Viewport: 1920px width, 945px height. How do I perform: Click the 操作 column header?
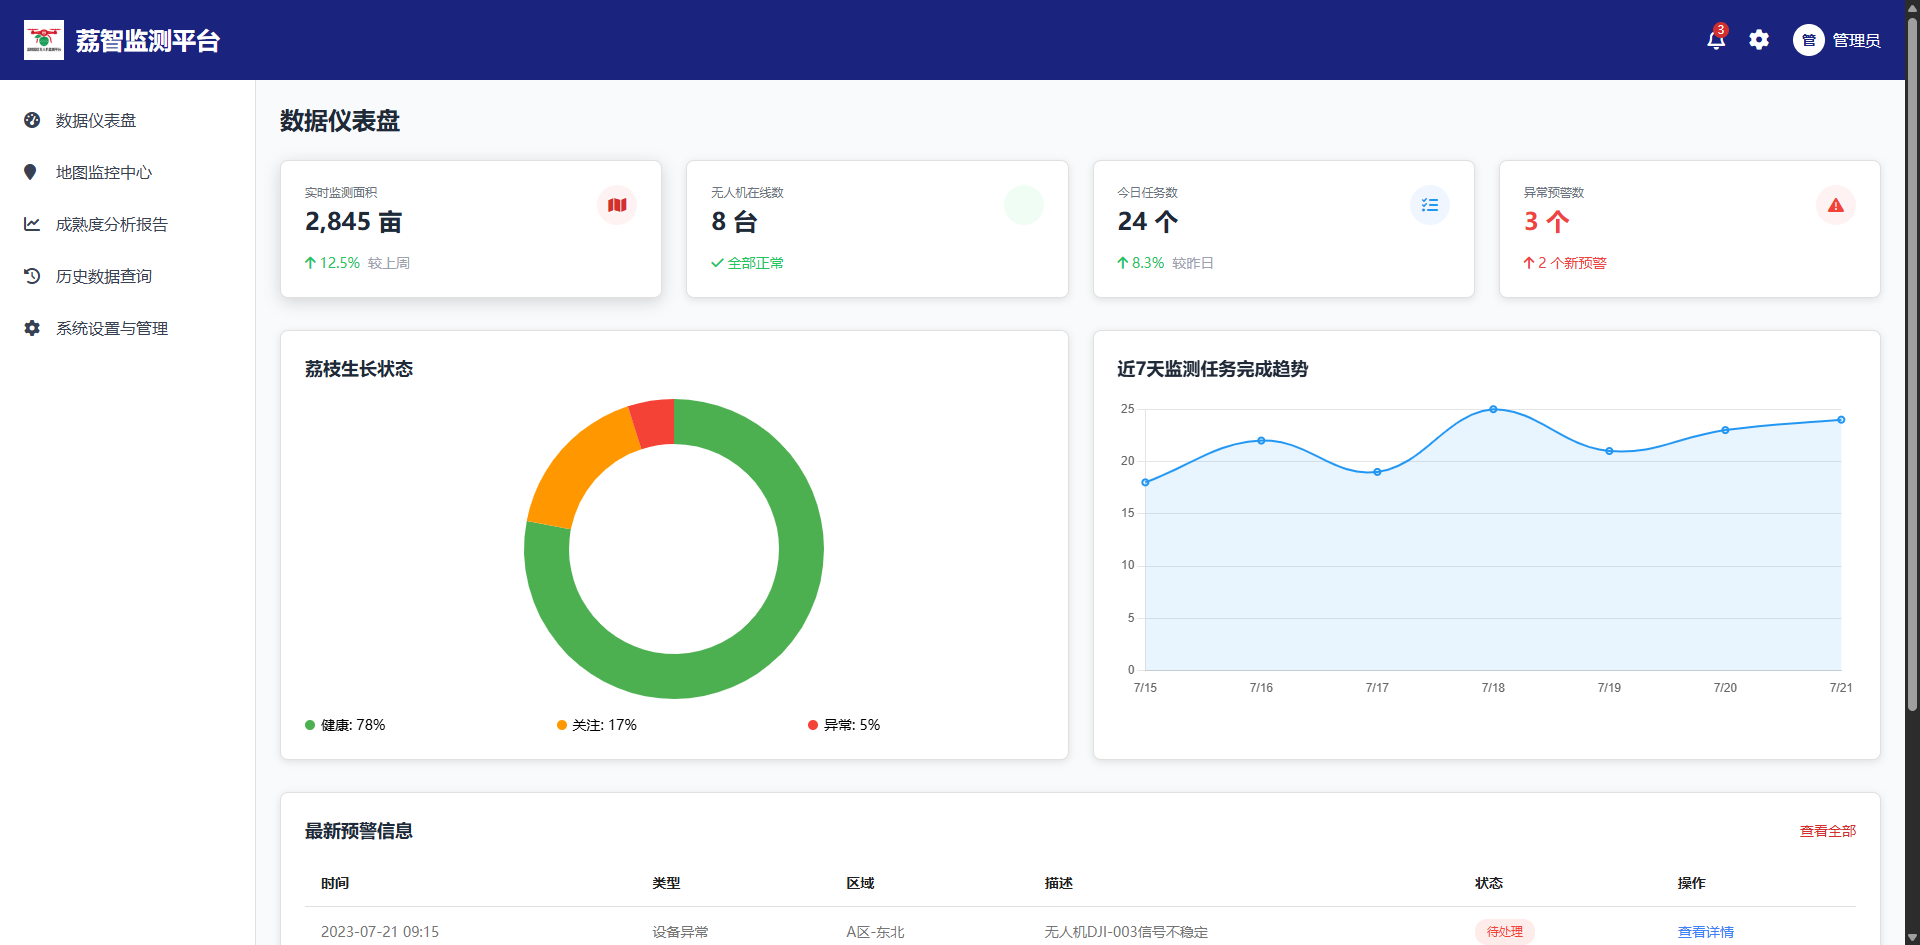[x=1692, y=883]
